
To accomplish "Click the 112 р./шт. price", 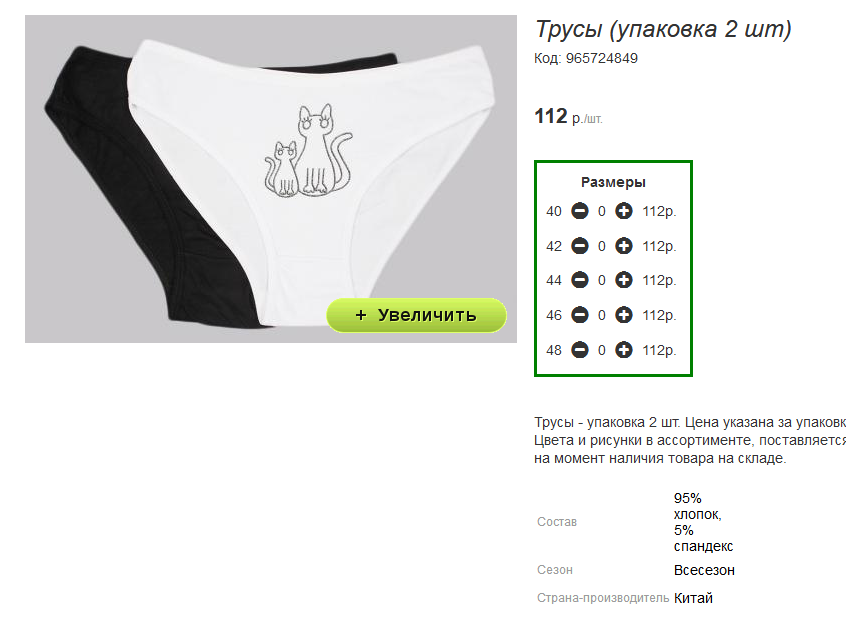I will (x=568, y=117).
